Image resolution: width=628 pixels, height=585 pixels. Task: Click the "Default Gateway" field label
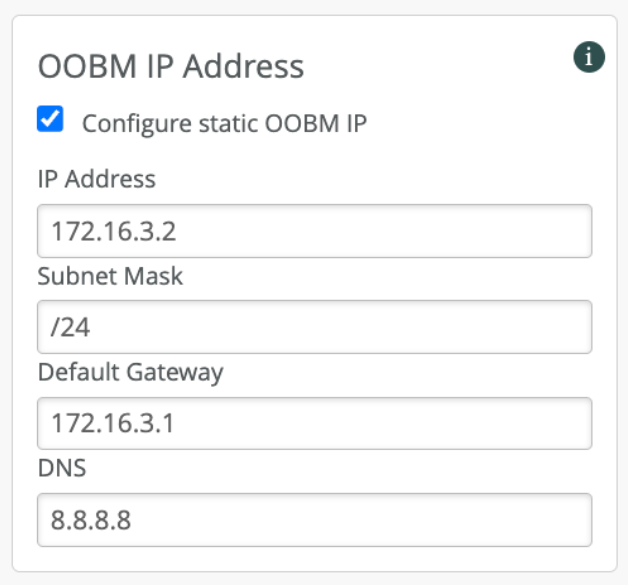[x=130, y=372]
